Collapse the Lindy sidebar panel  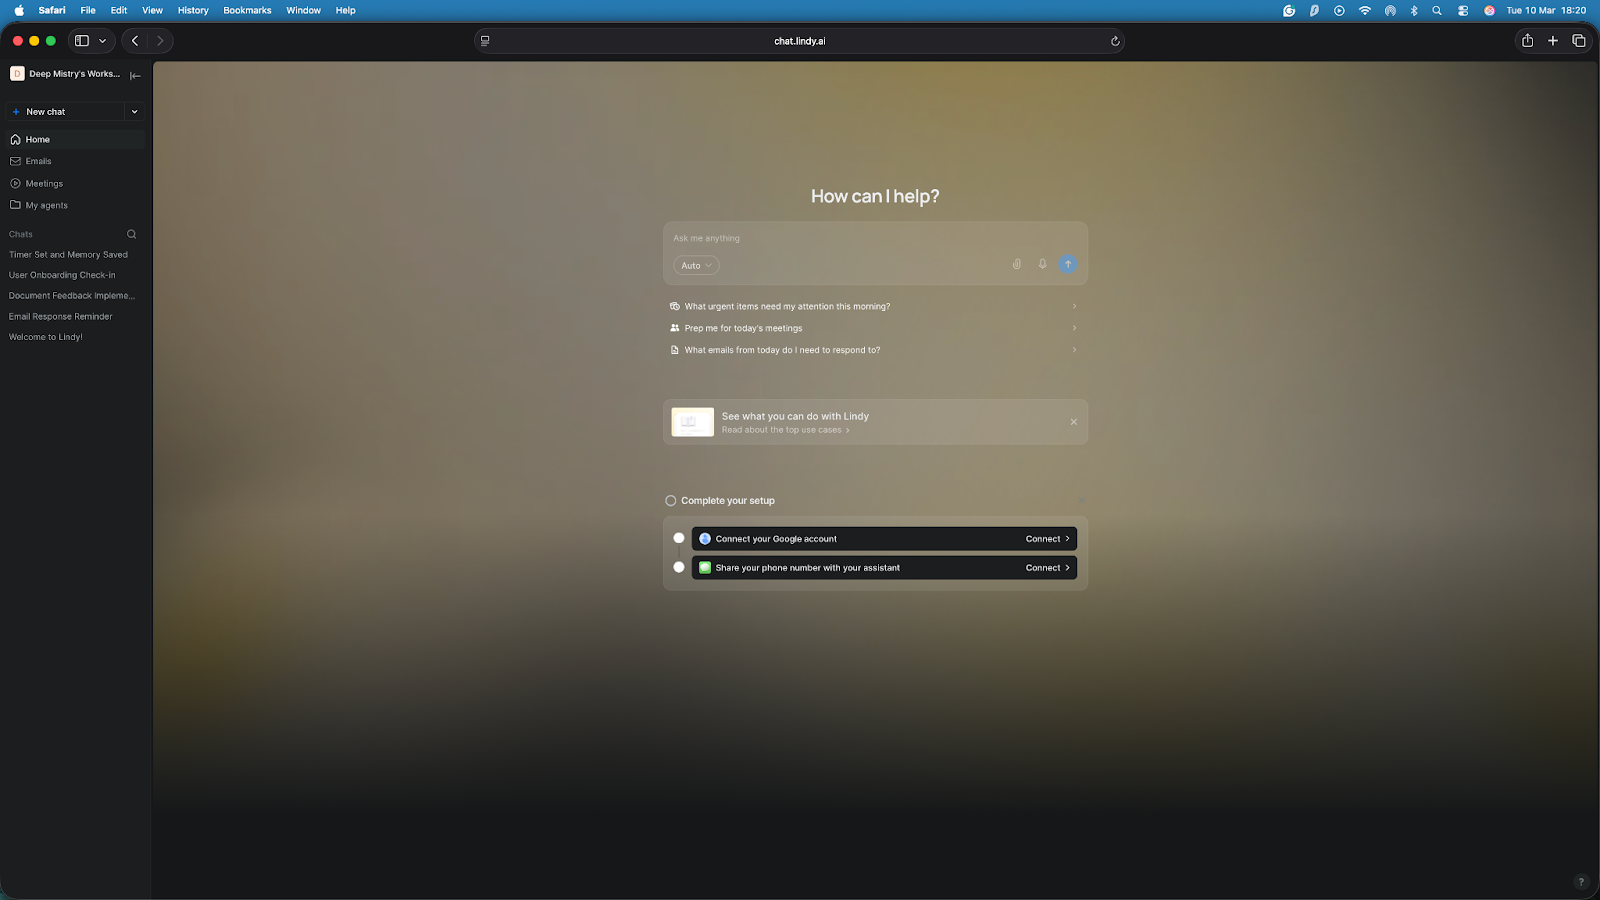point(135,75)
